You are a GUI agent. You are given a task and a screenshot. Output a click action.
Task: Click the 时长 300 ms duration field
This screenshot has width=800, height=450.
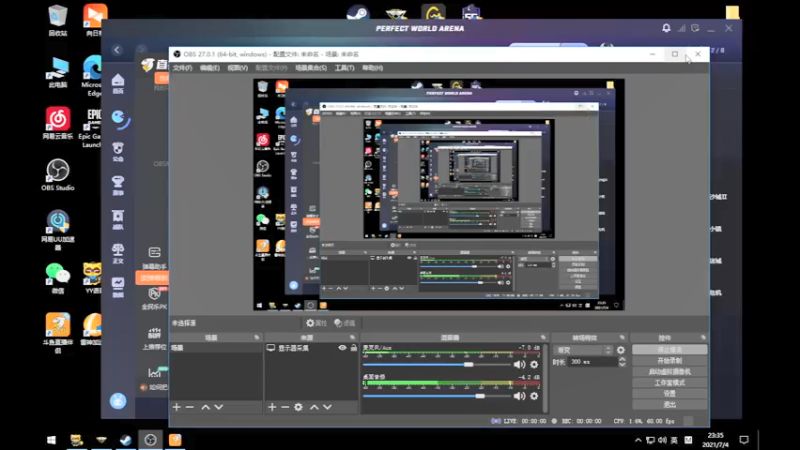592,362
